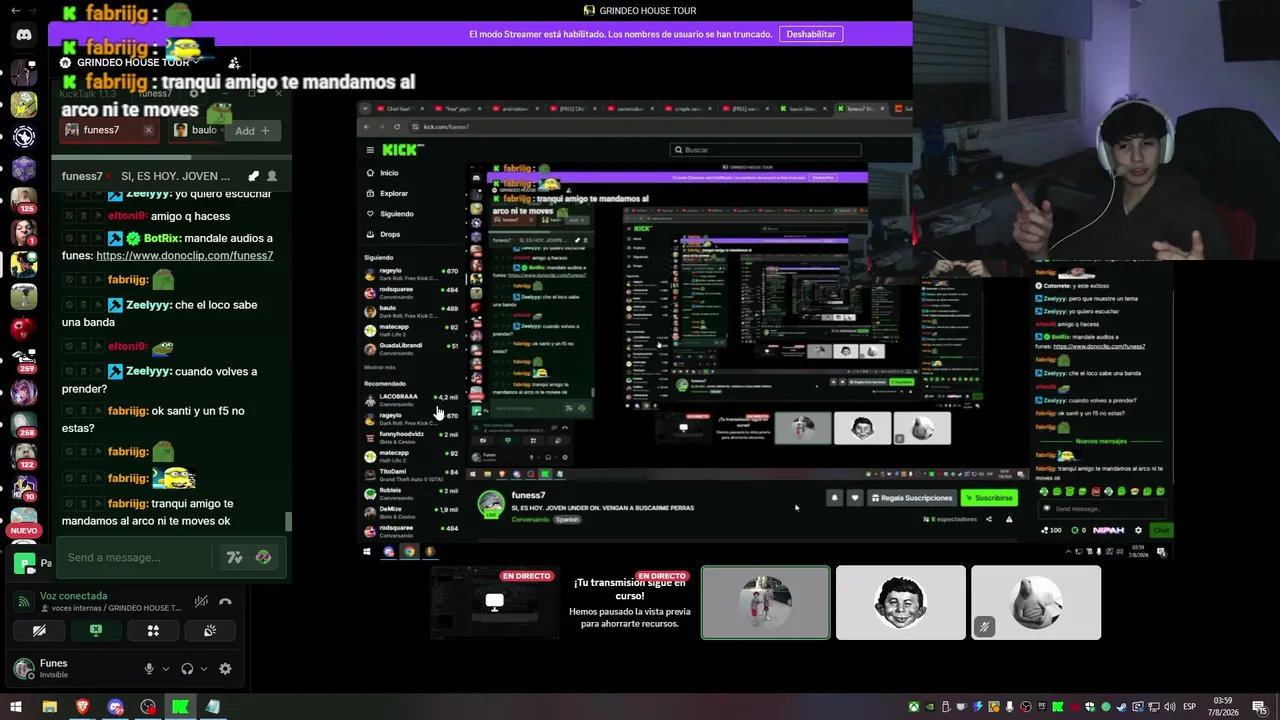Click Kick search box Buscar
The width and height of the screenshot is (1280, 720).
[x=766, y=150]
